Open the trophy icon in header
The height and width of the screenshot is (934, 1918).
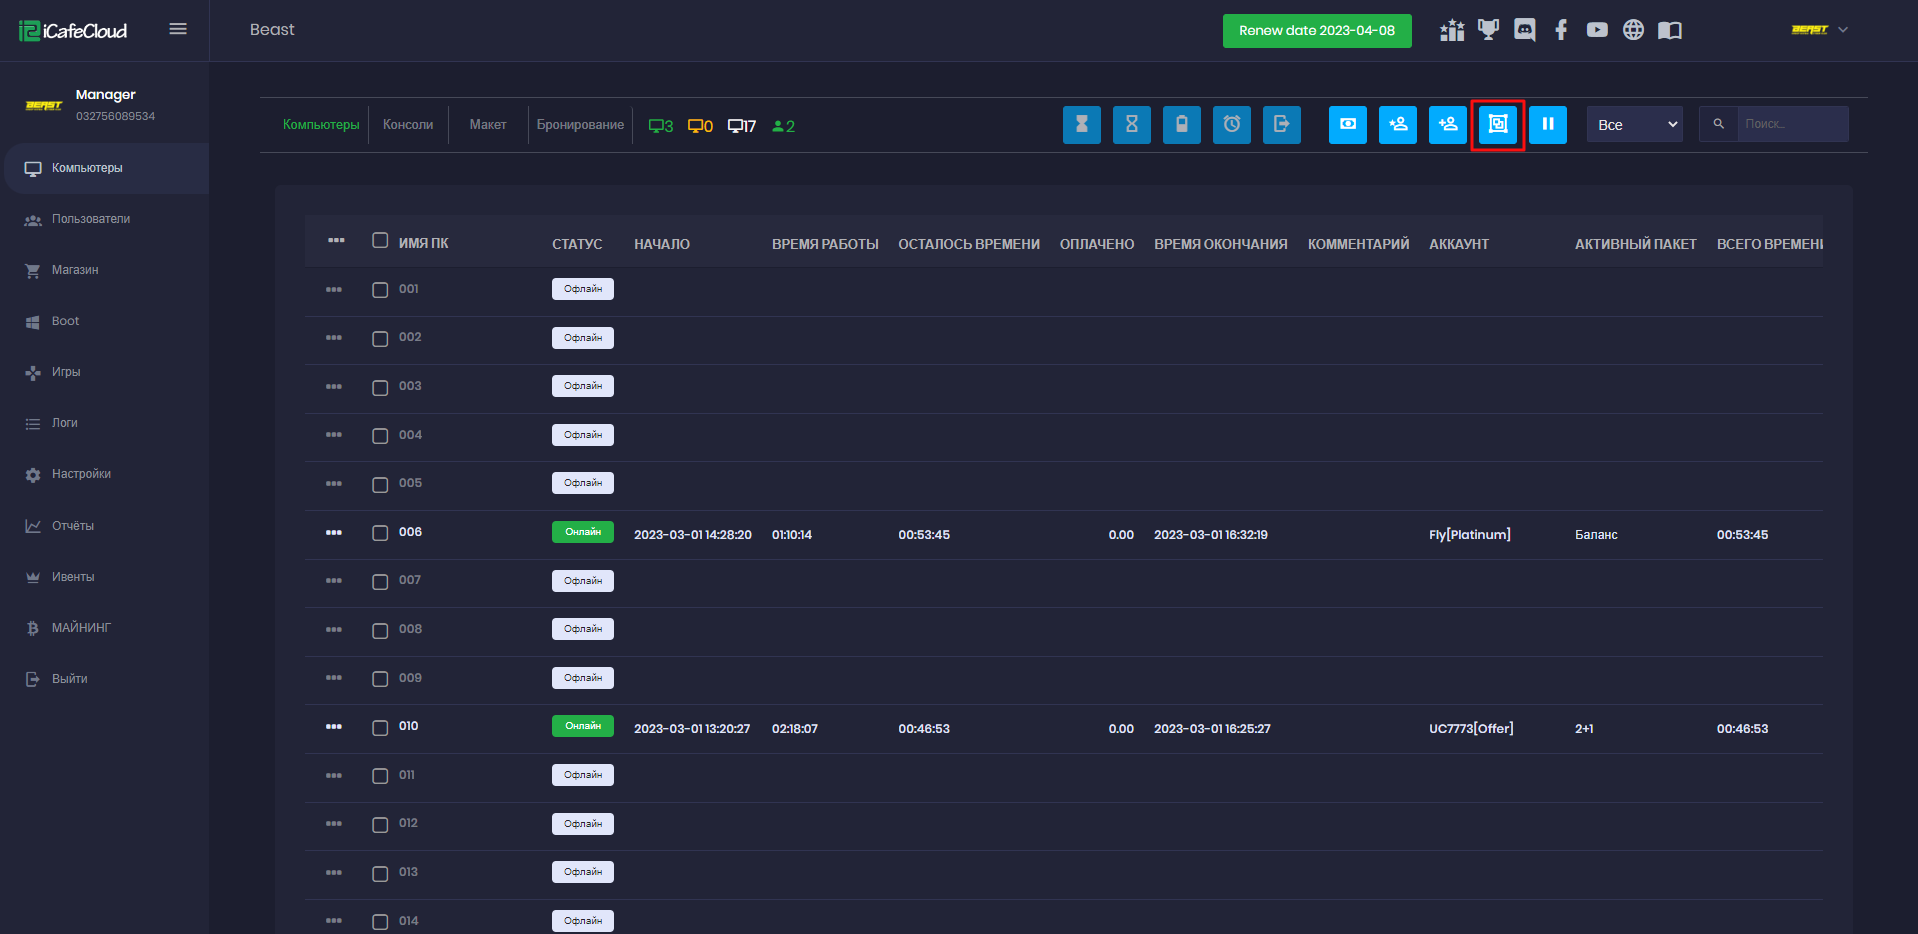pos(1488,30)
